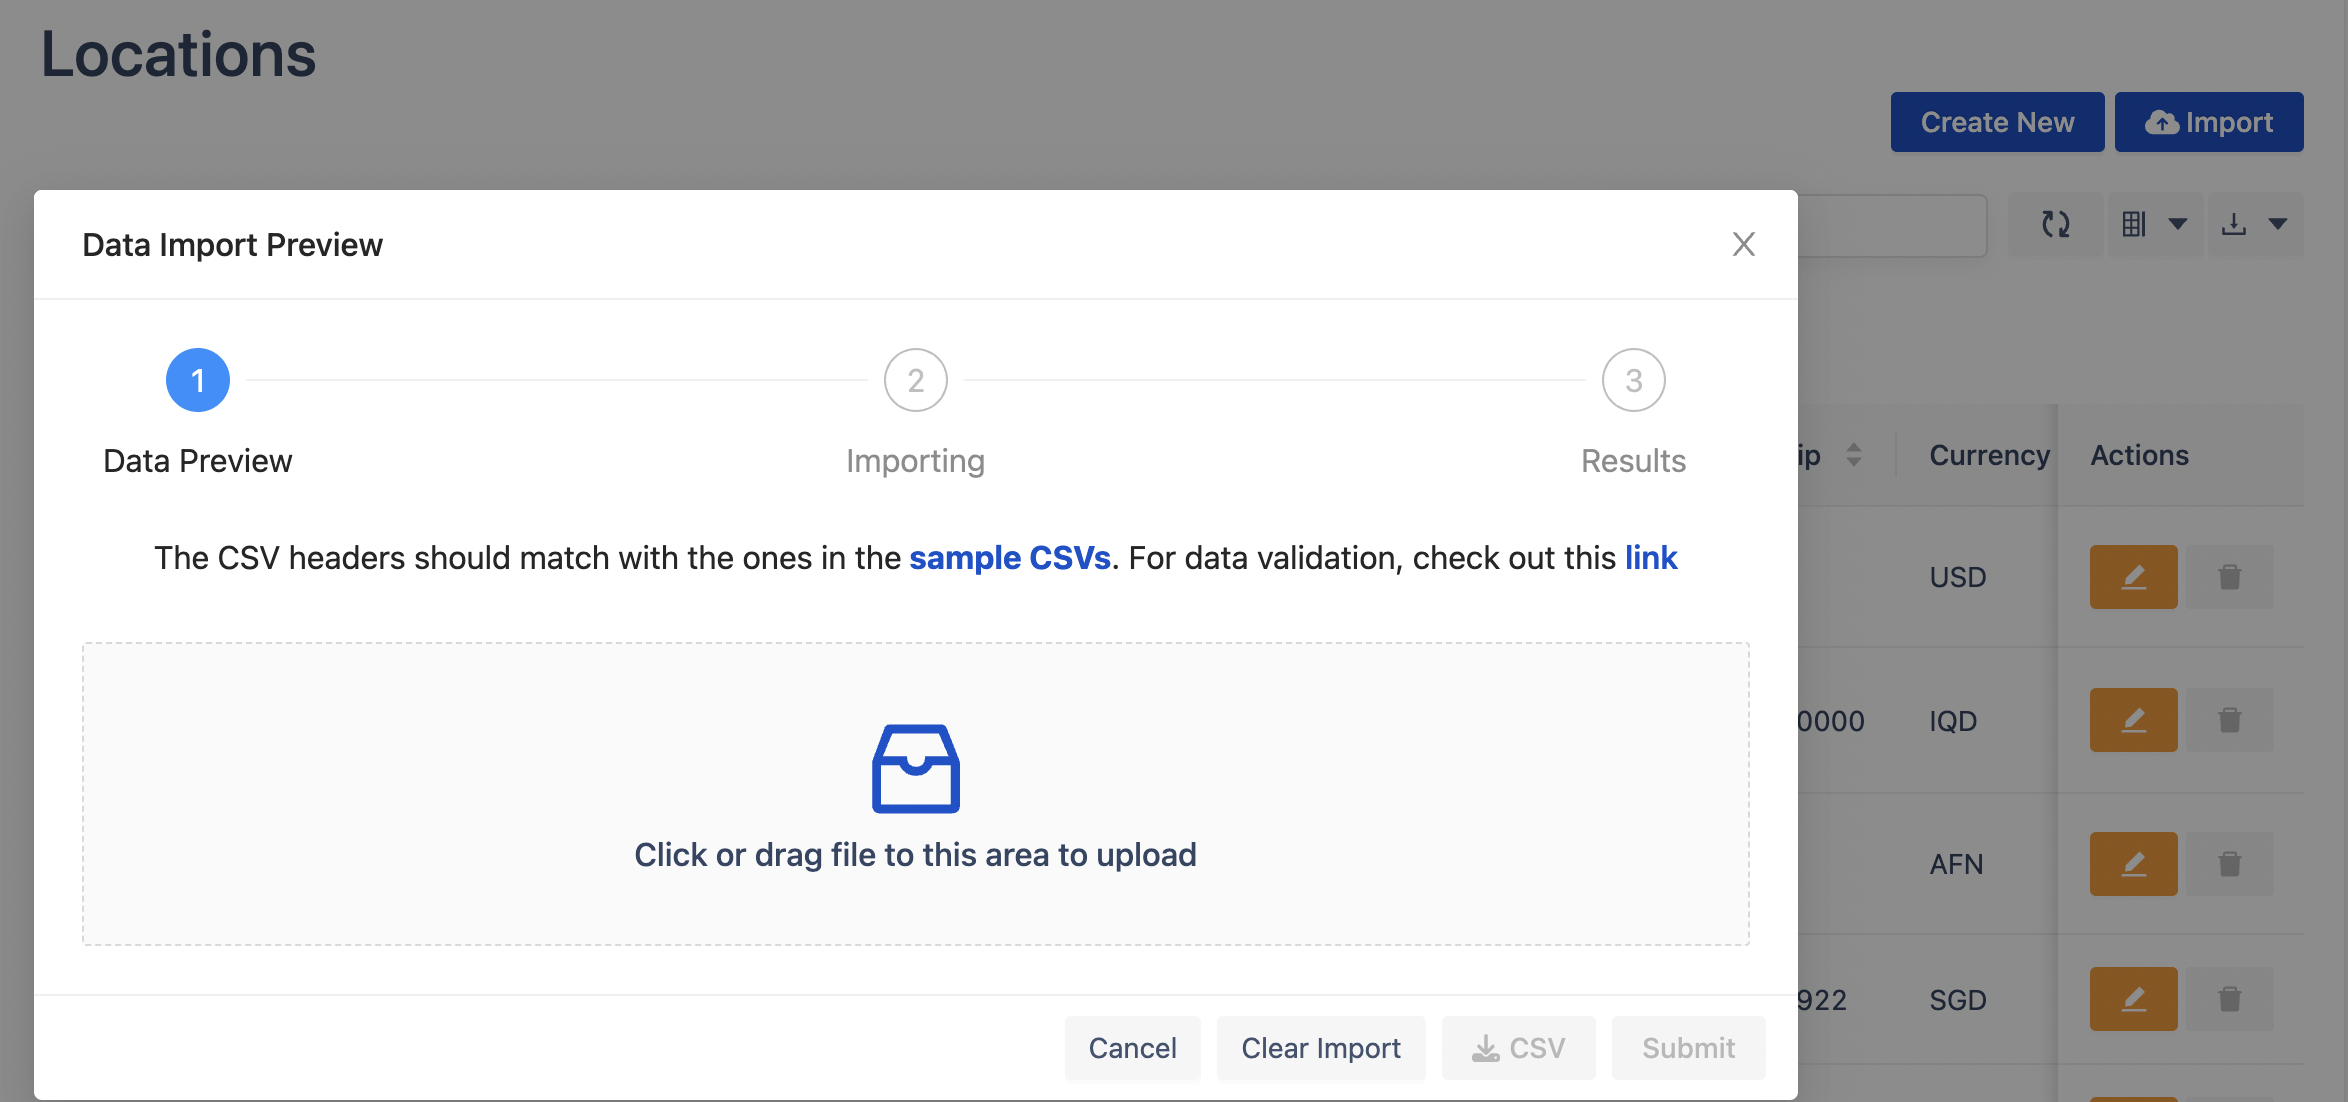Viewport: 2348px width, 1102px height.
Task: Edit the IQD currency location
Action: [2133, 720]
